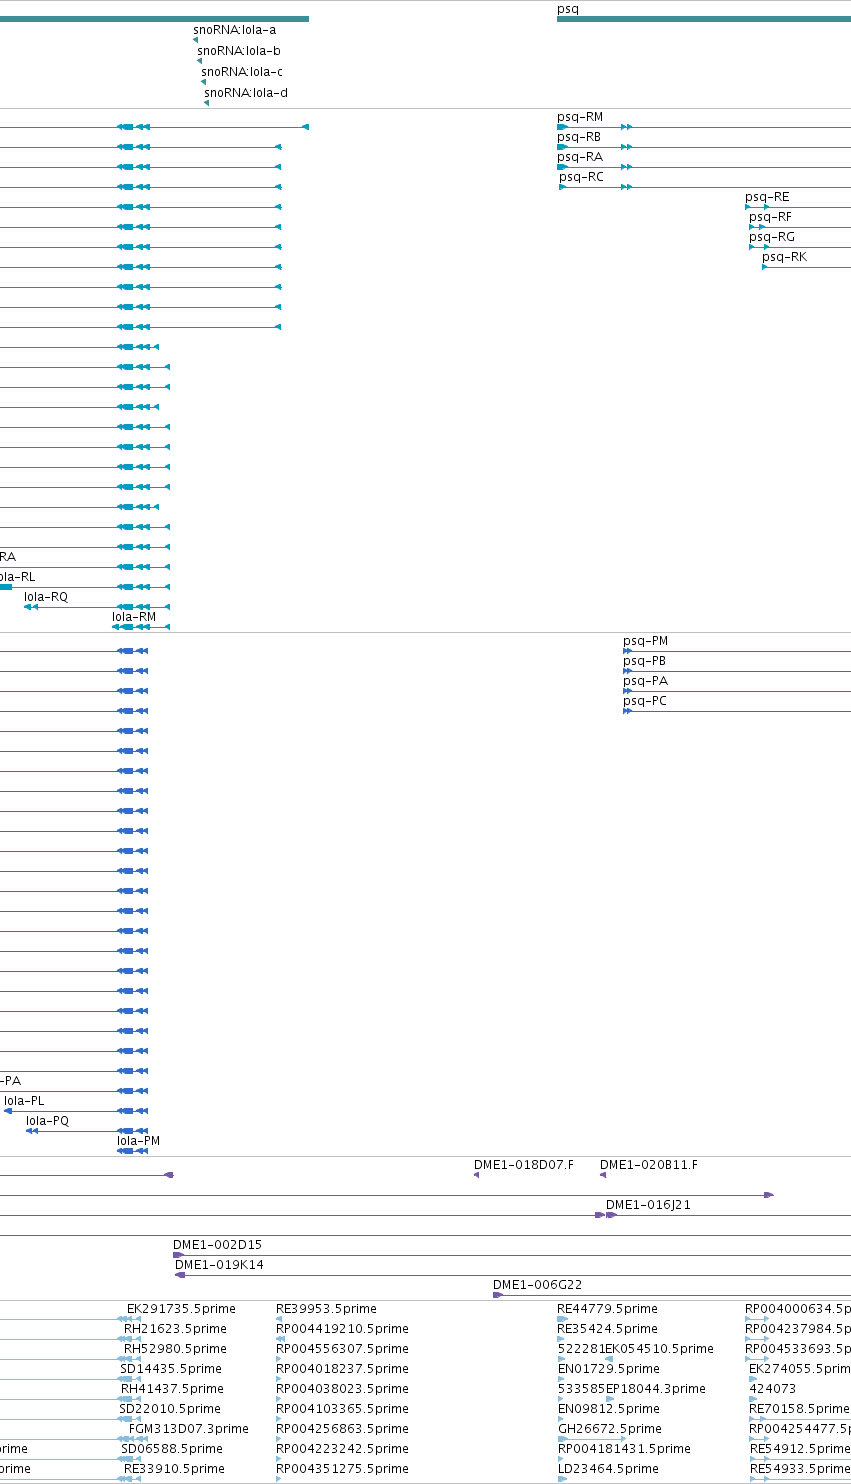851x1484 pixels.
Task: Select clone DME1-019K14
Action: click(x=219, y=1265)
